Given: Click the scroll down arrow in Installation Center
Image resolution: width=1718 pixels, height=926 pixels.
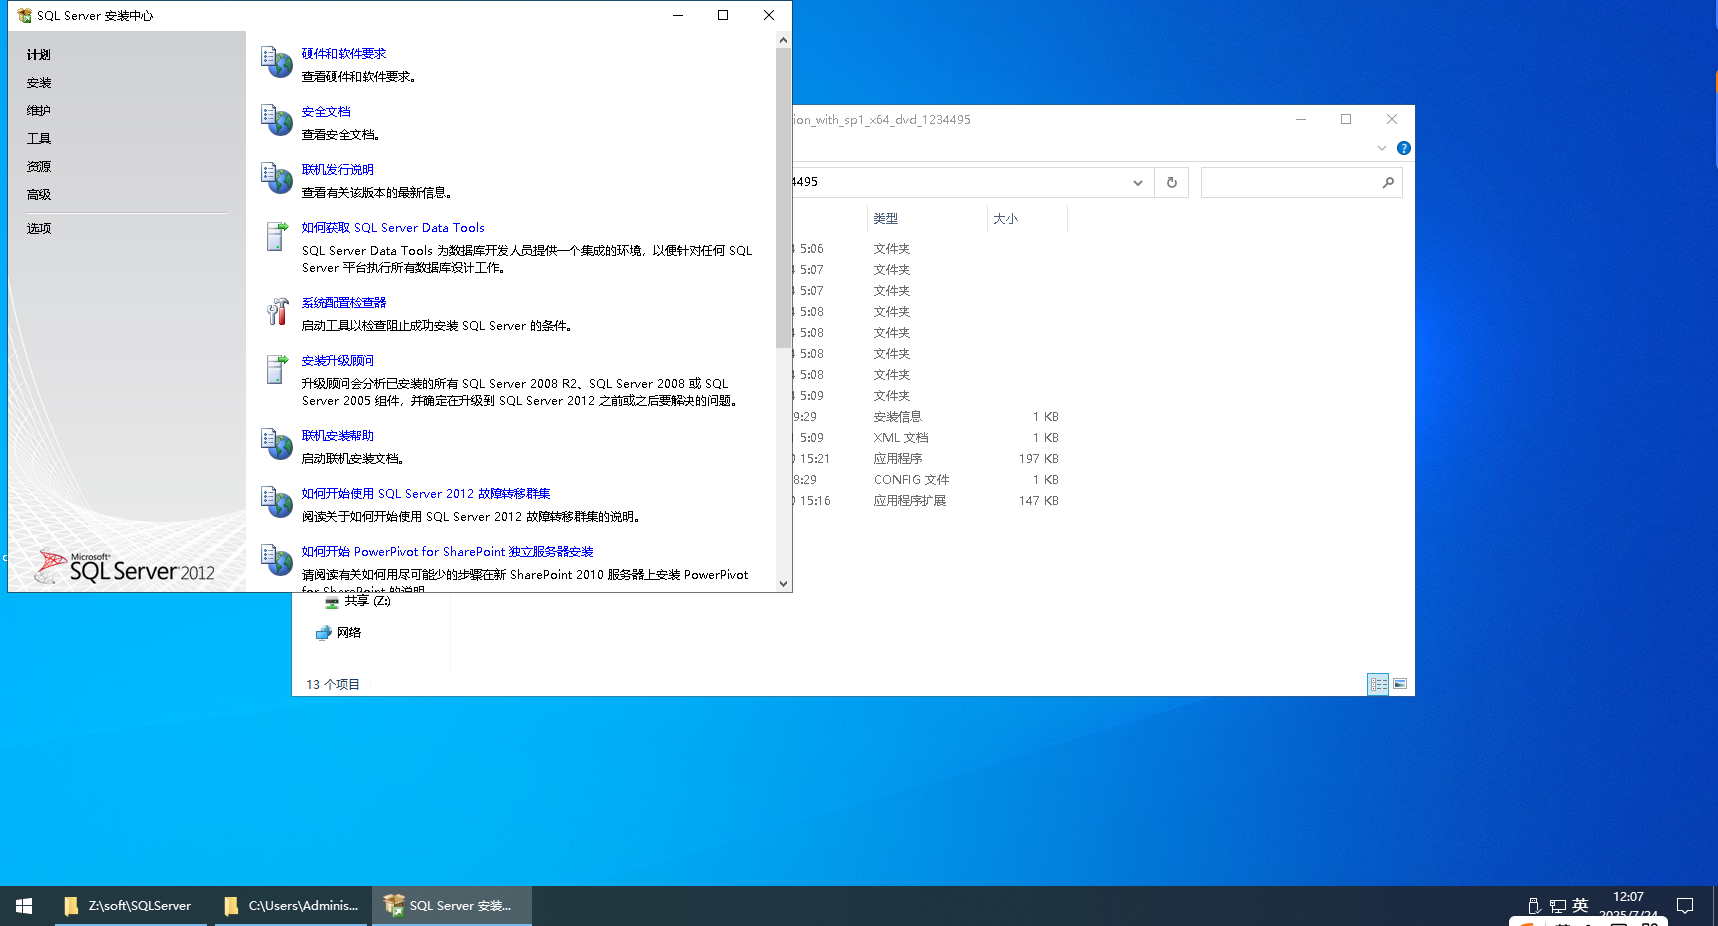Looking at the screenshot, I should pyautogui.click(x=783, y=584).
